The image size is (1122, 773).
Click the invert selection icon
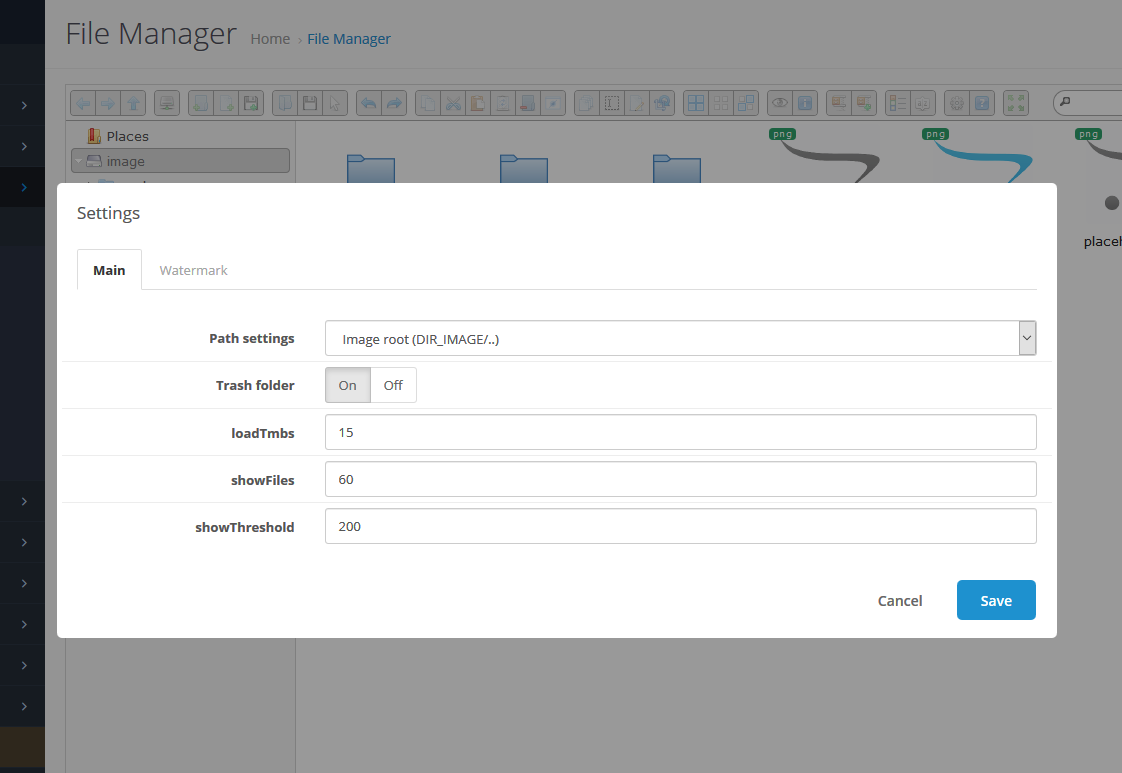[746, 104]
